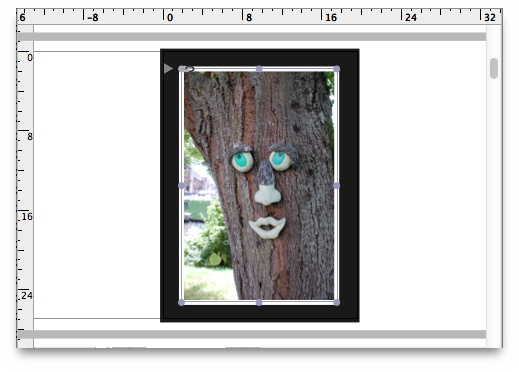Select the bottom-right corner handle
519x372 pixels.
tap(337, 302)
